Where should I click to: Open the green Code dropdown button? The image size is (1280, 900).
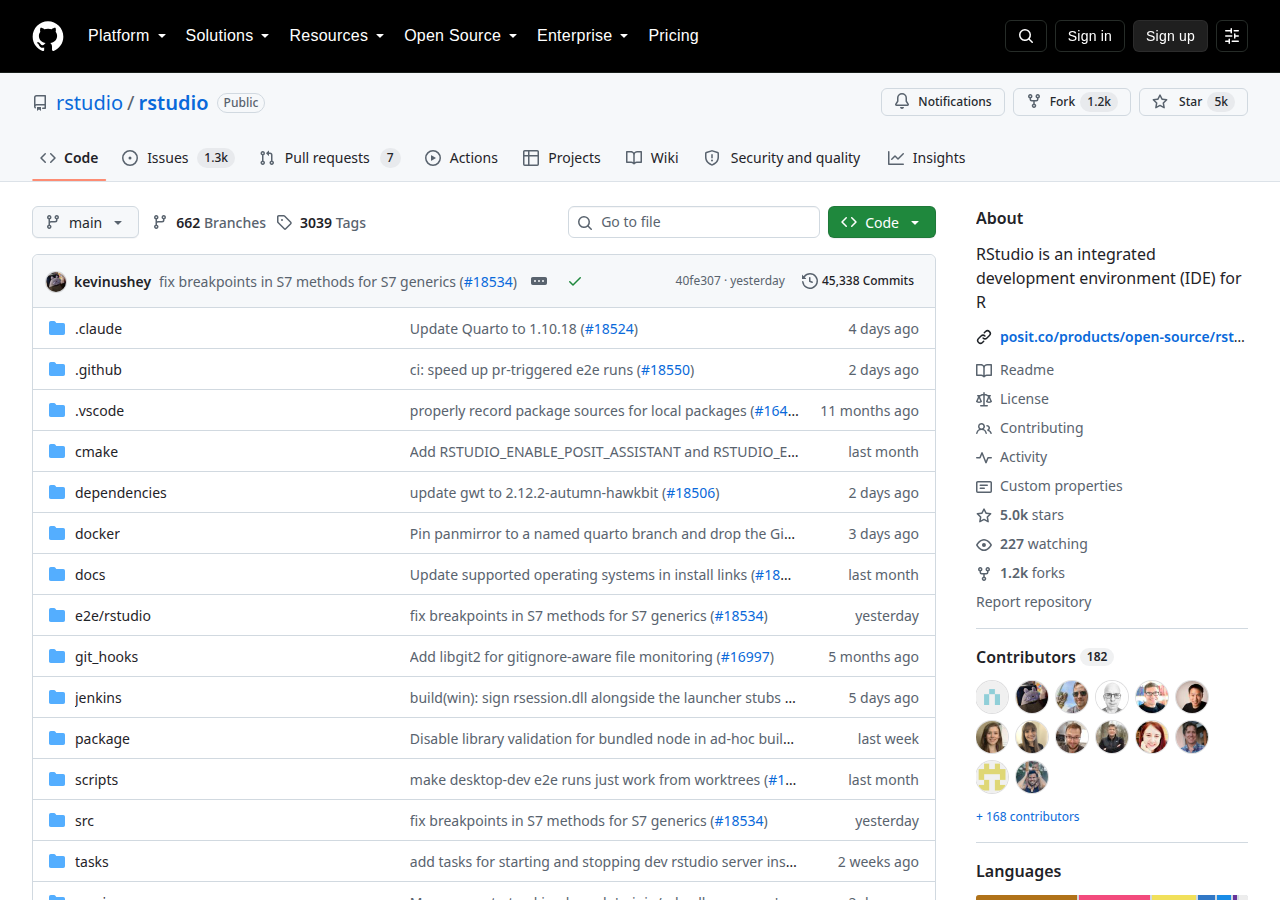click(882, 223)
